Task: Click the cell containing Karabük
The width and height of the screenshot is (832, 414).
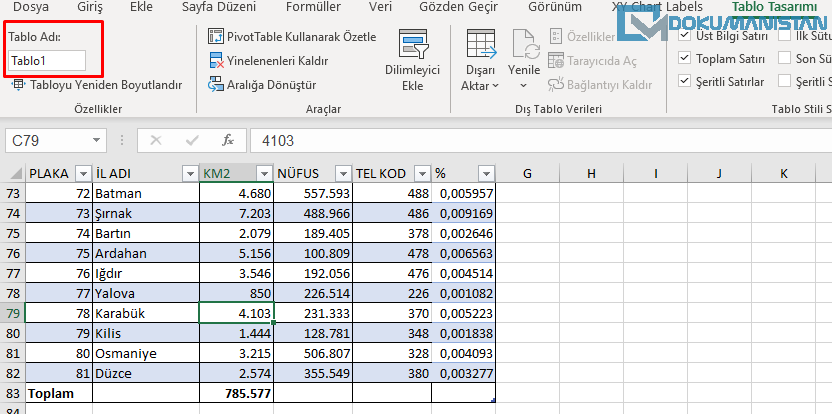Action: click(x=146, y=314)
